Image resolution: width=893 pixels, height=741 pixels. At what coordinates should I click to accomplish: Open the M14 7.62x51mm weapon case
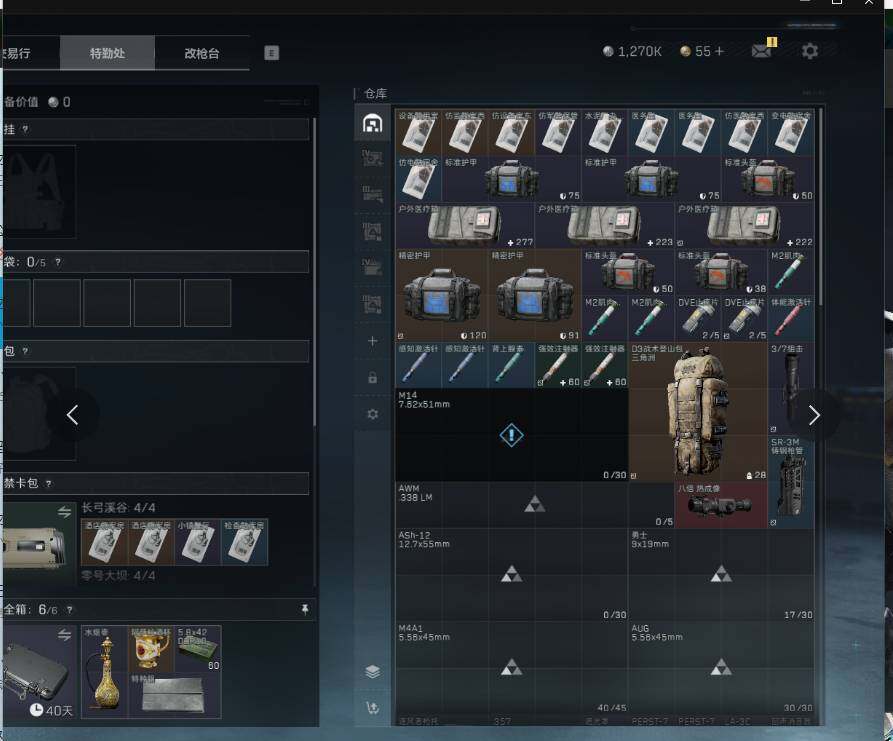(511, 435)
